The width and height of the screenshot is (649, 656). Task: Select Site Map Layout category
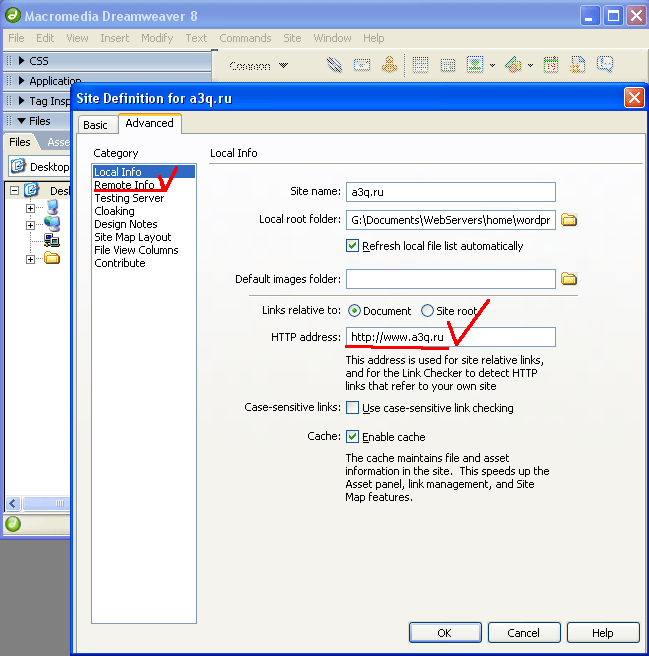(133, 237)
